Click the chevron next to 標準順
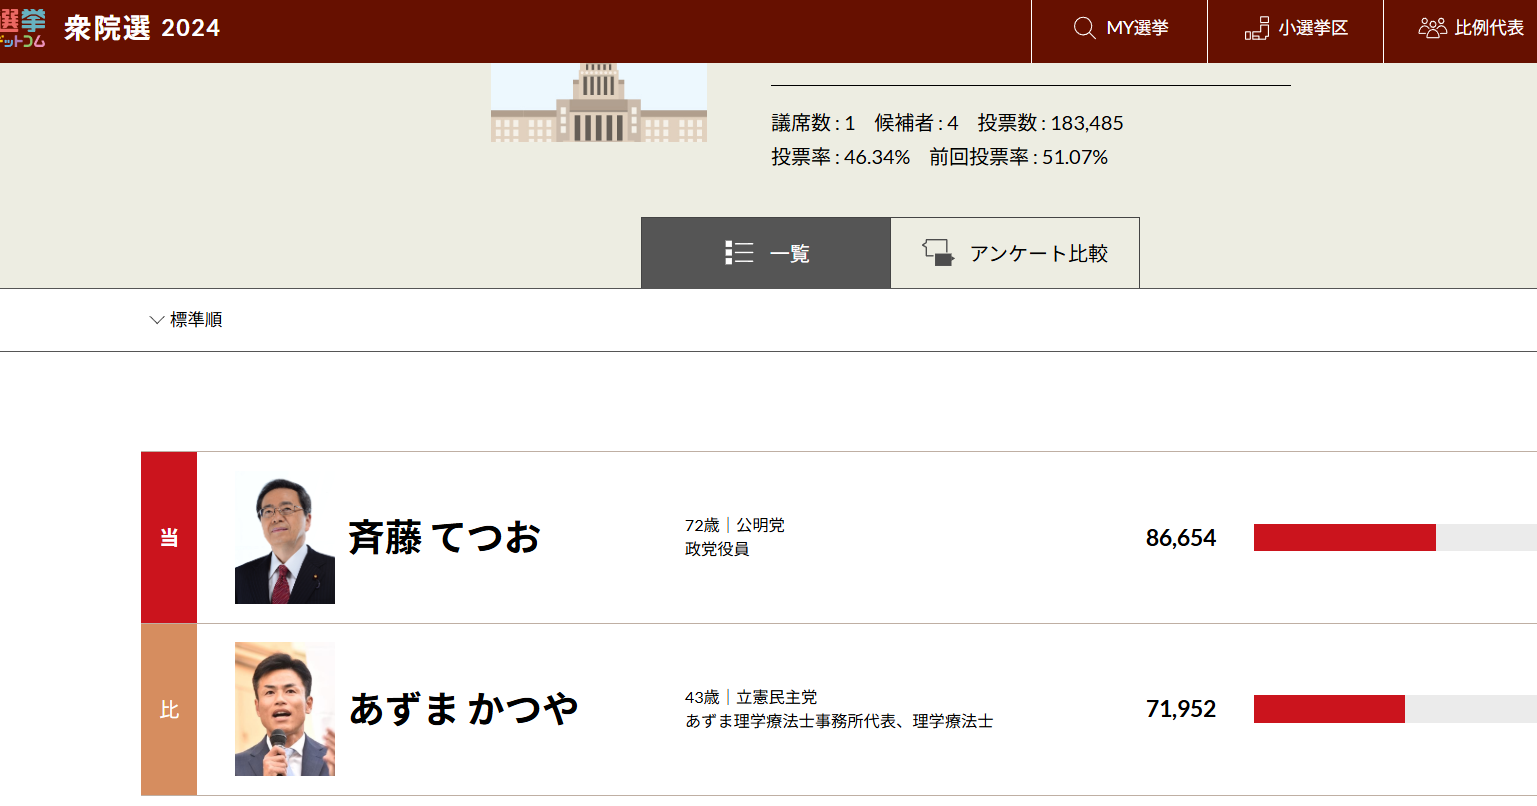The width and height of the screenshot is (1537, 806). tap(156, 320)
